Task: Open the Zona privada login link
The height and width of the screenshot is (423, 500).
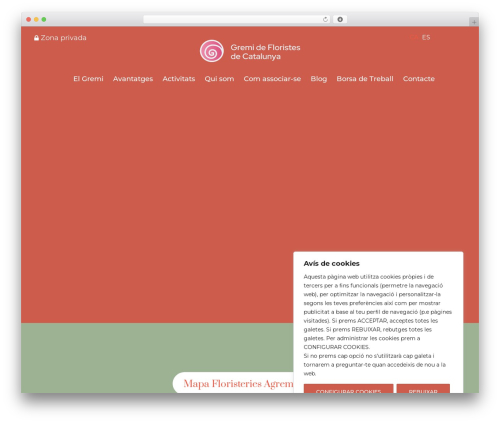Action: click(x=60, y=38)
